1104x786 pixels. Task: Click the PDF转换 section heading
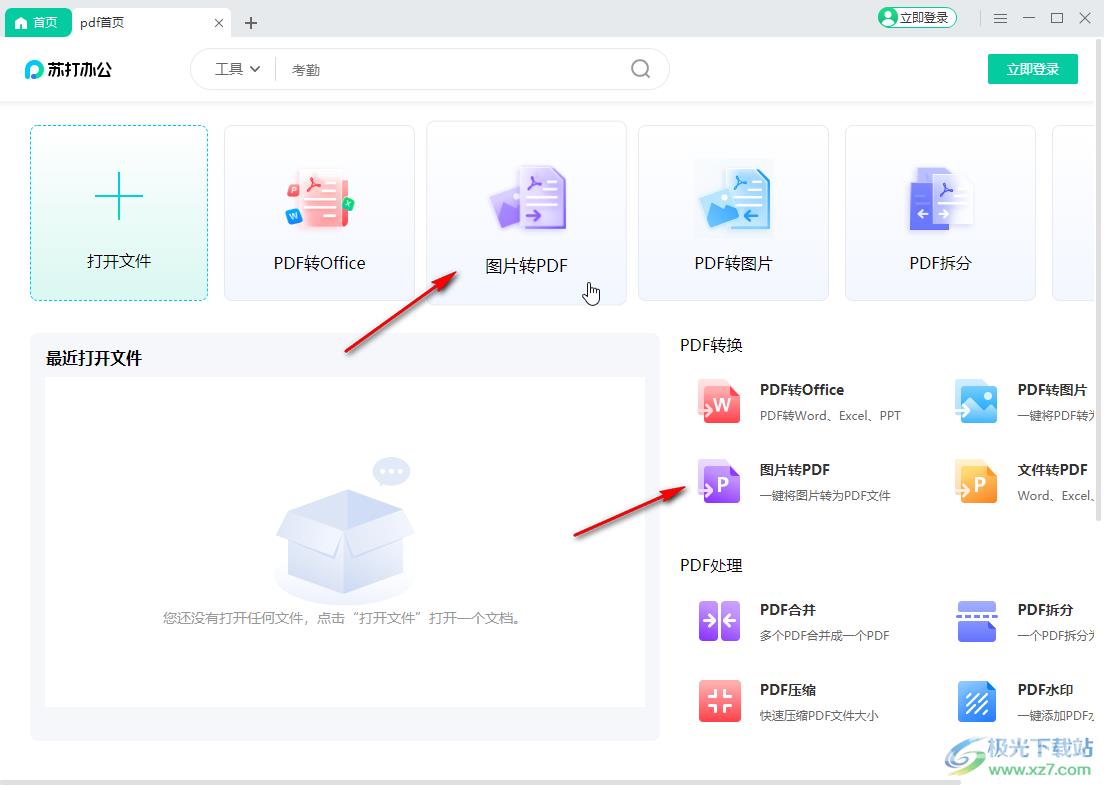click(711, 345)
